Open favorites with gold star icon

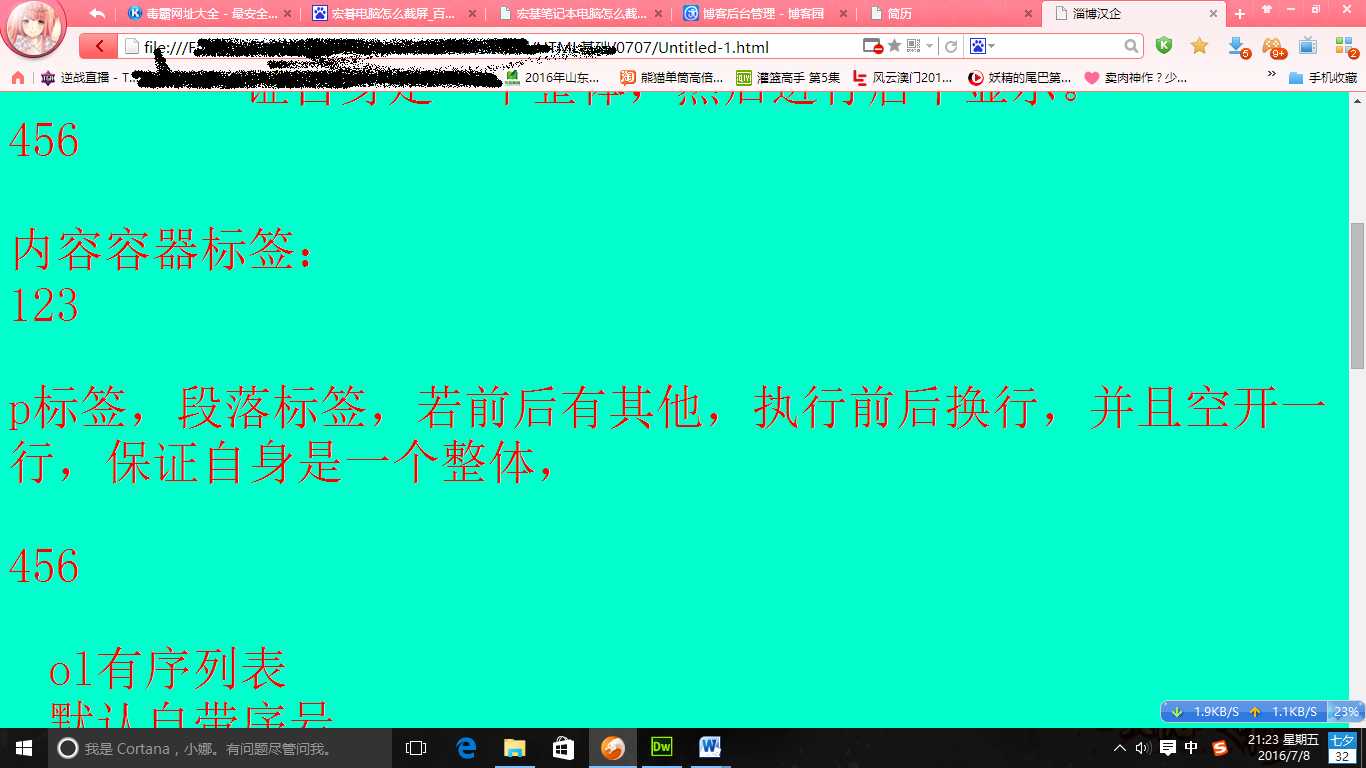coord(1199,46)
